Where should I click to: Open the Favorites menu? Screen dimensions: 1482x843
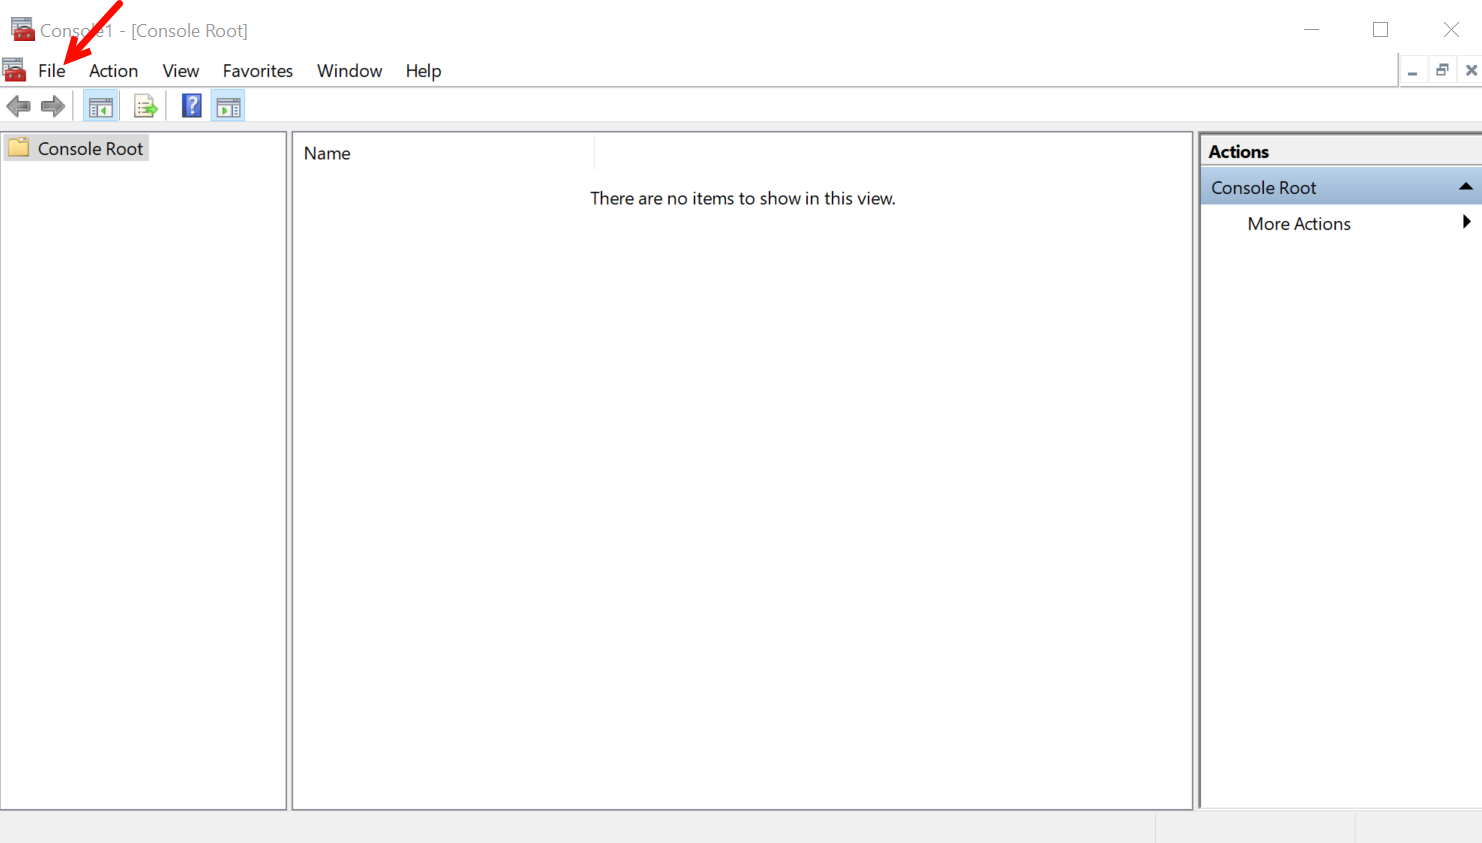click(x=258, y=71)
